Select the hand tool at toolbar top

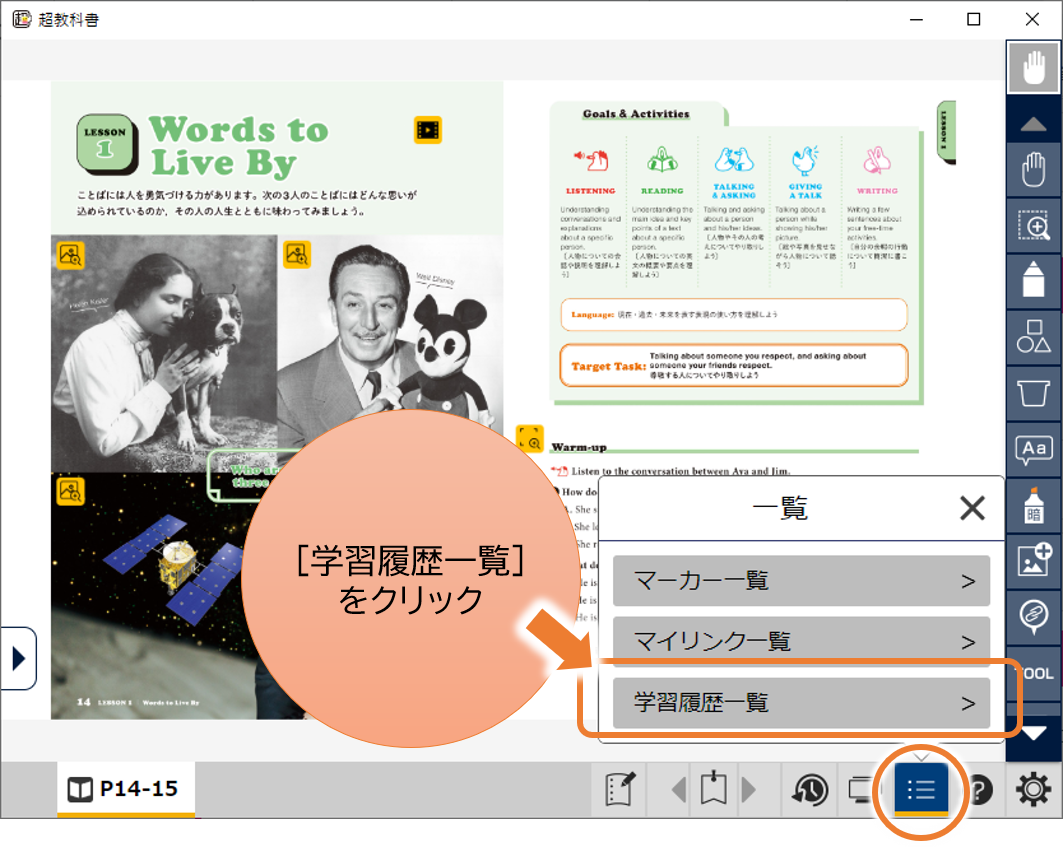click(1033, 67)
